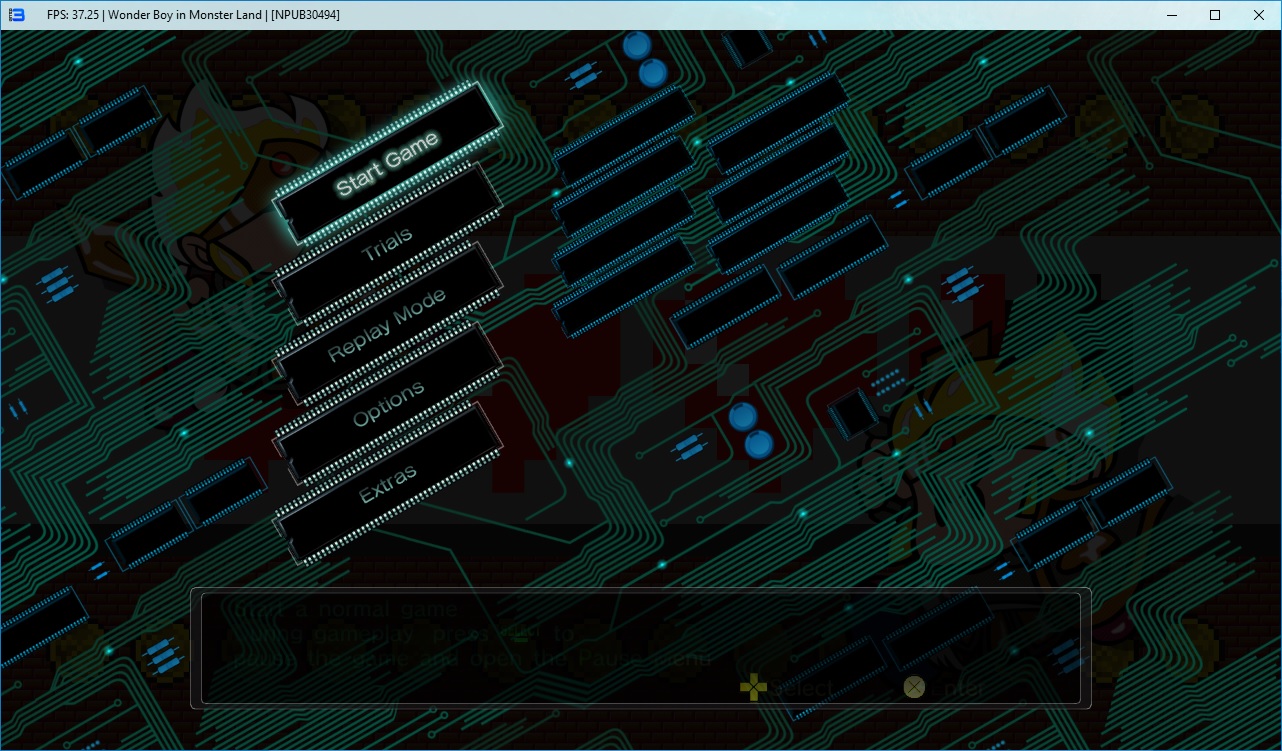Maximize the emulator window

[x=1215, y=15]
